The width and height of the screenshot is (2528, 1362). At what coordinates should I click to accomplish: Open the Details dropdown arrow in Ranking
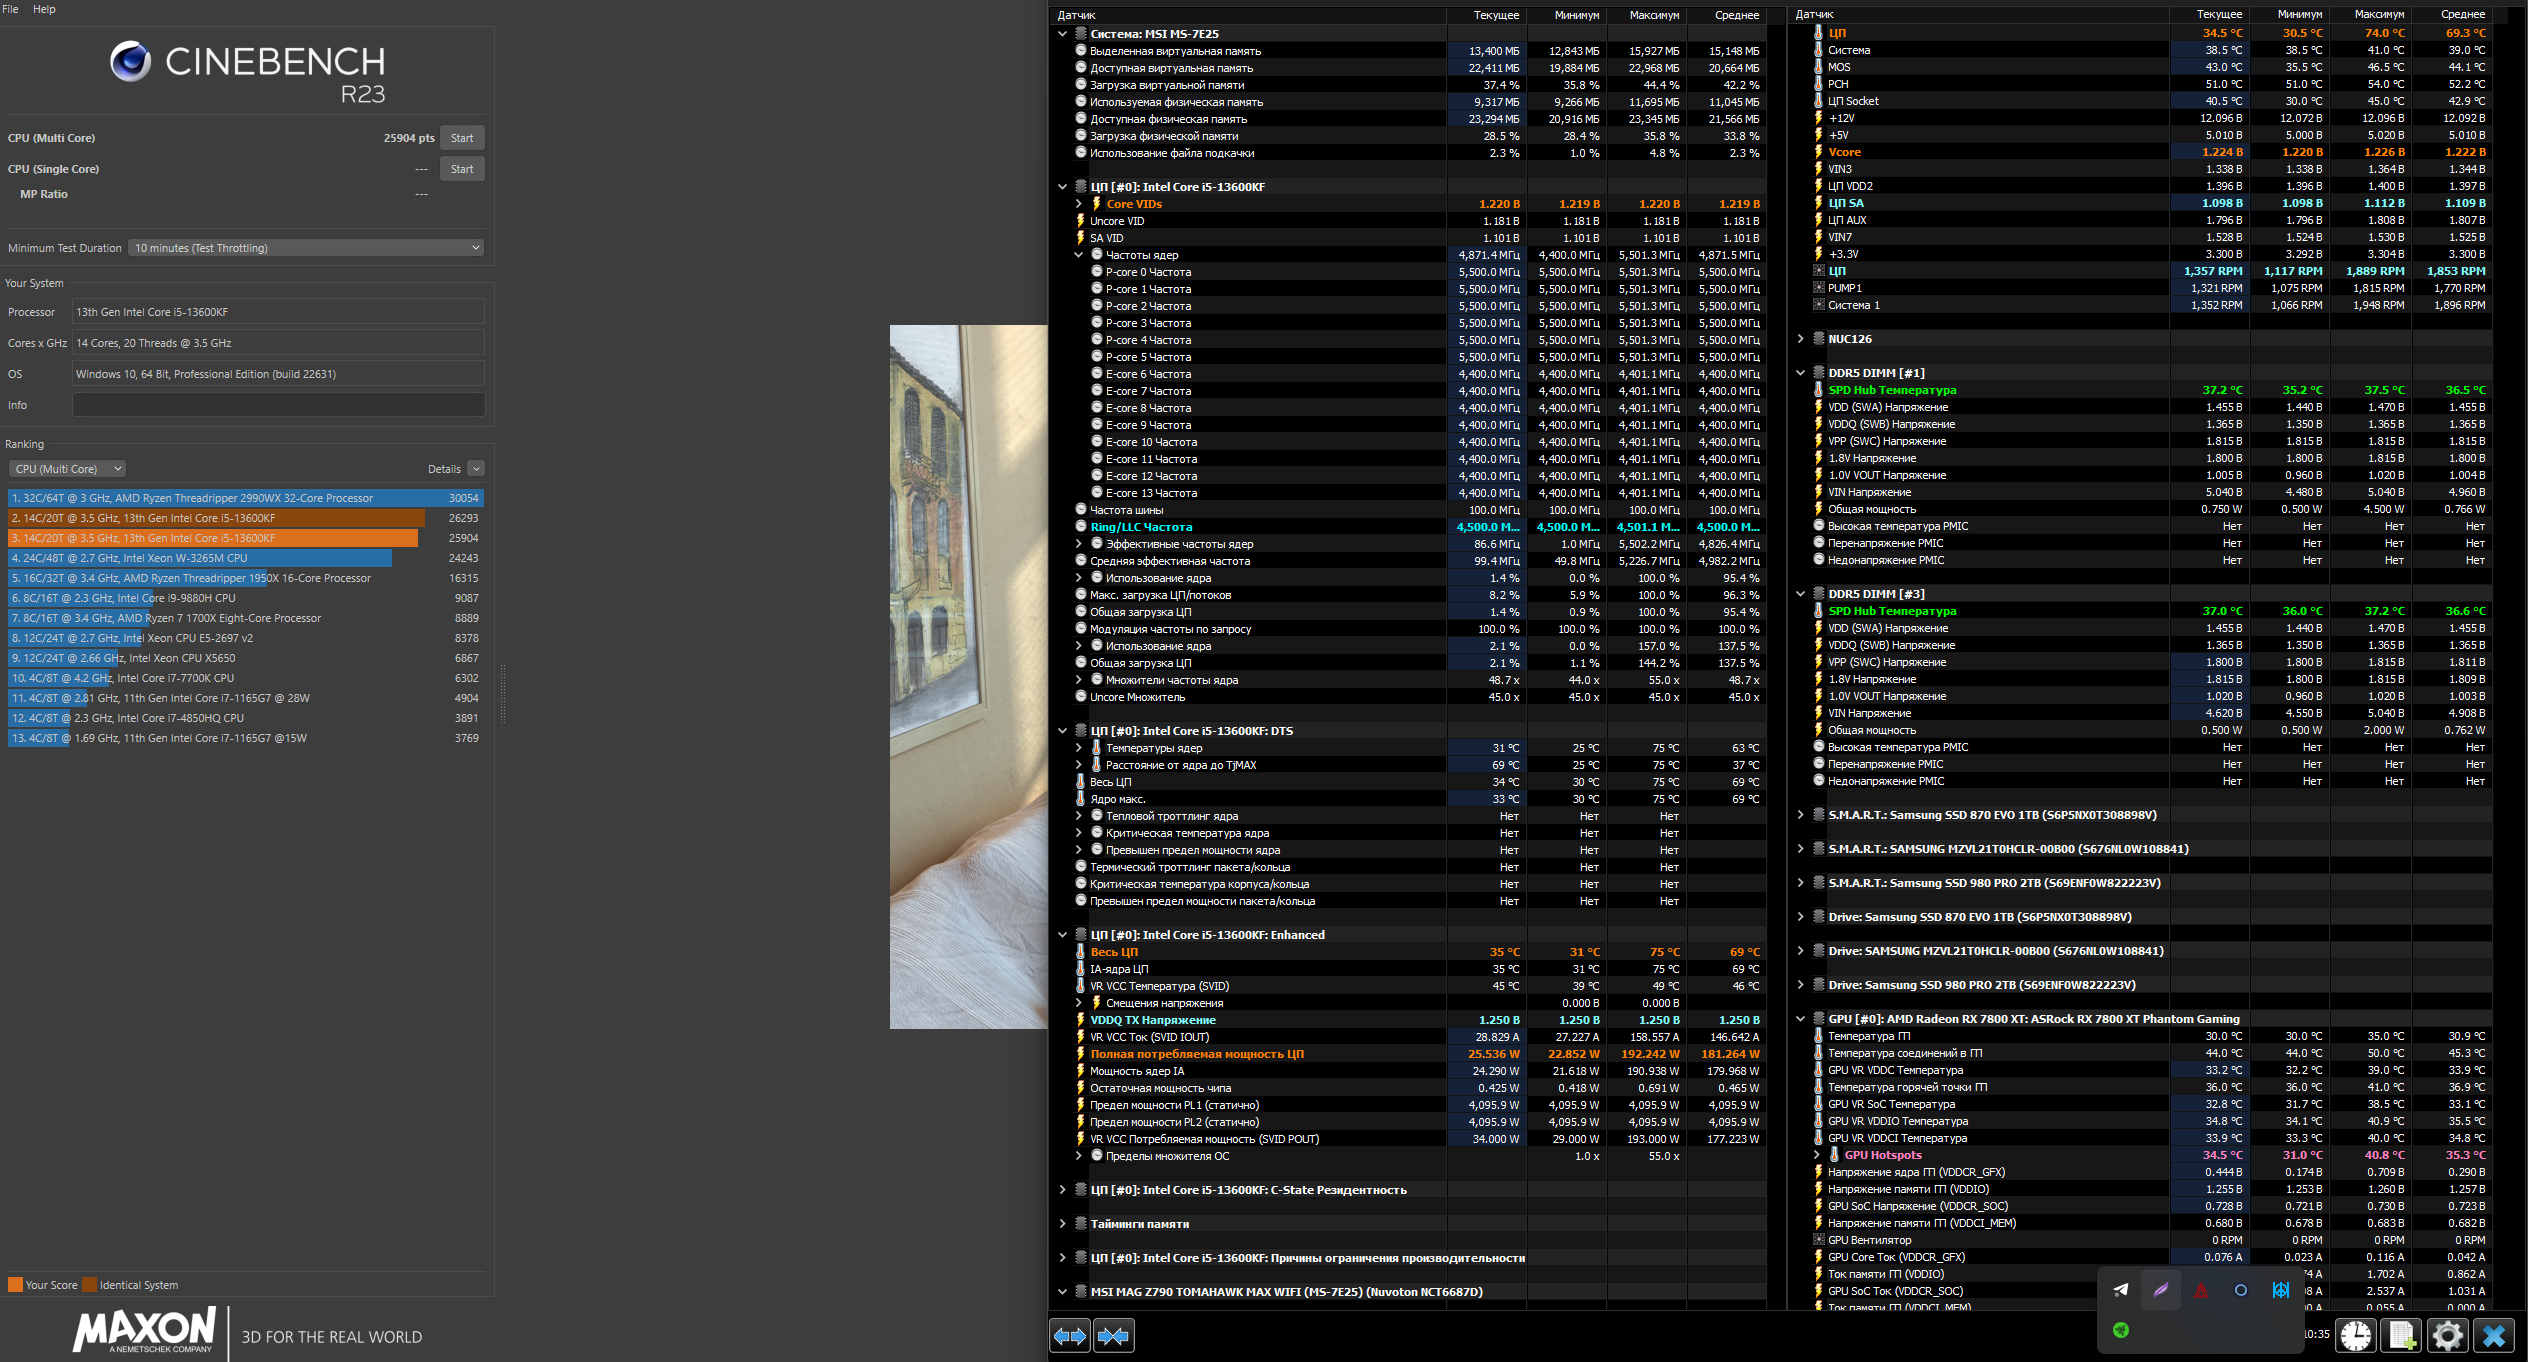[x=476, y=469]
